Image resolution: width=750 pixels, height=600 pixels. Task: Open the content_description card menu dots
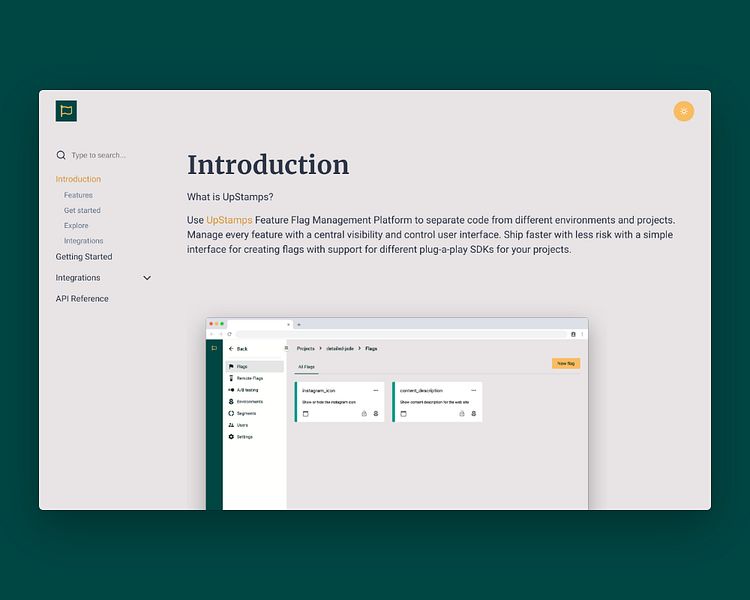tap(474, 390)
